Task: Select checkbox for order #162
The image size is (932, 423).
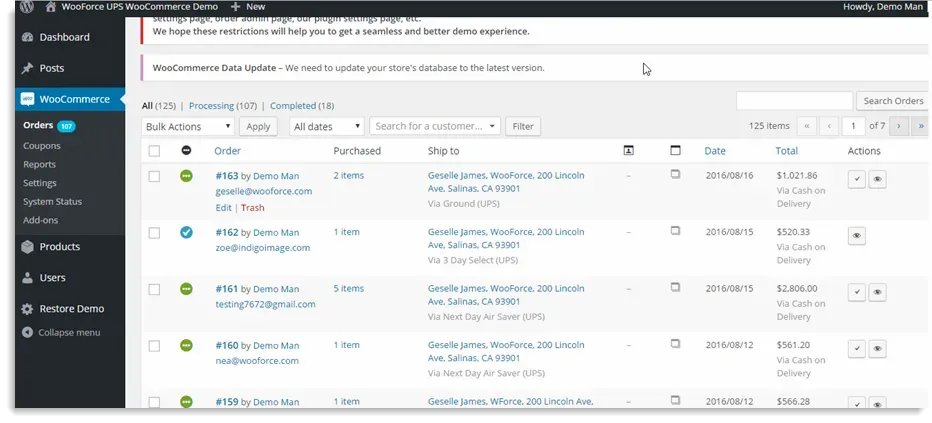Action: click(x=155, y=233)
